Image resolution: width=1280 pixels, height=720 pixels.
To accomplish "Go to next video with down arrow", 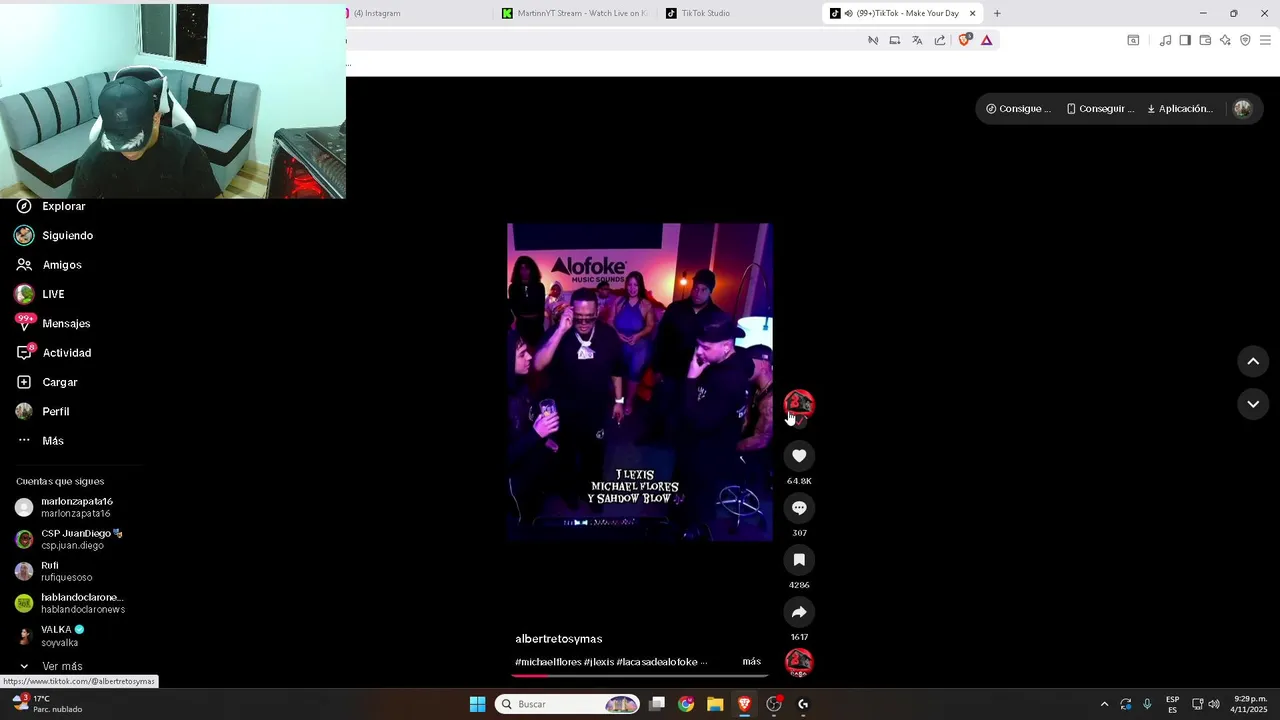I will (1253, 404).
